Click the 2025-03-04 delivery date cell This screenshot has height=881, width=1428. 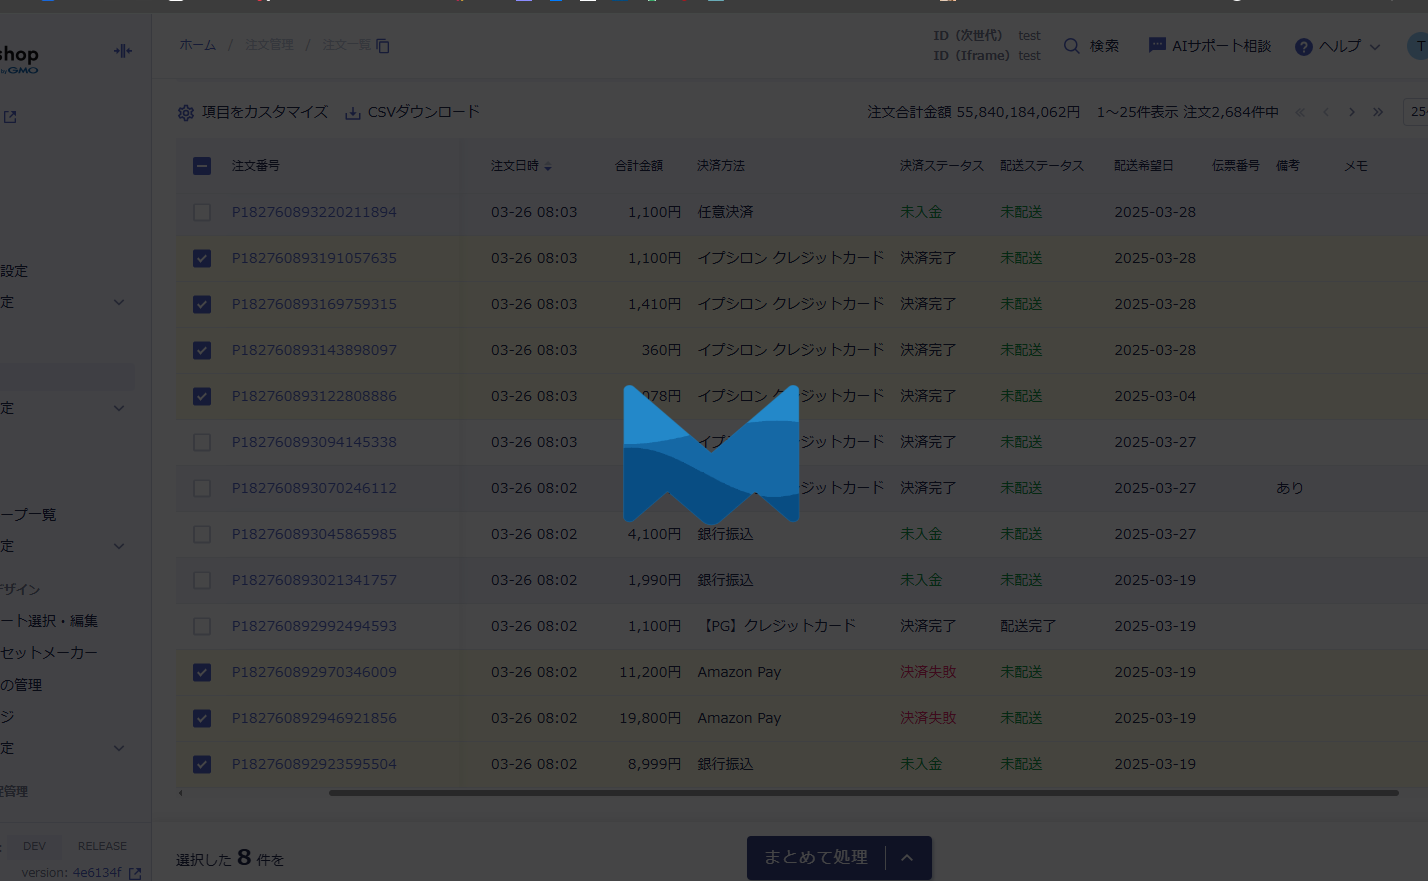click(1155, 396)
